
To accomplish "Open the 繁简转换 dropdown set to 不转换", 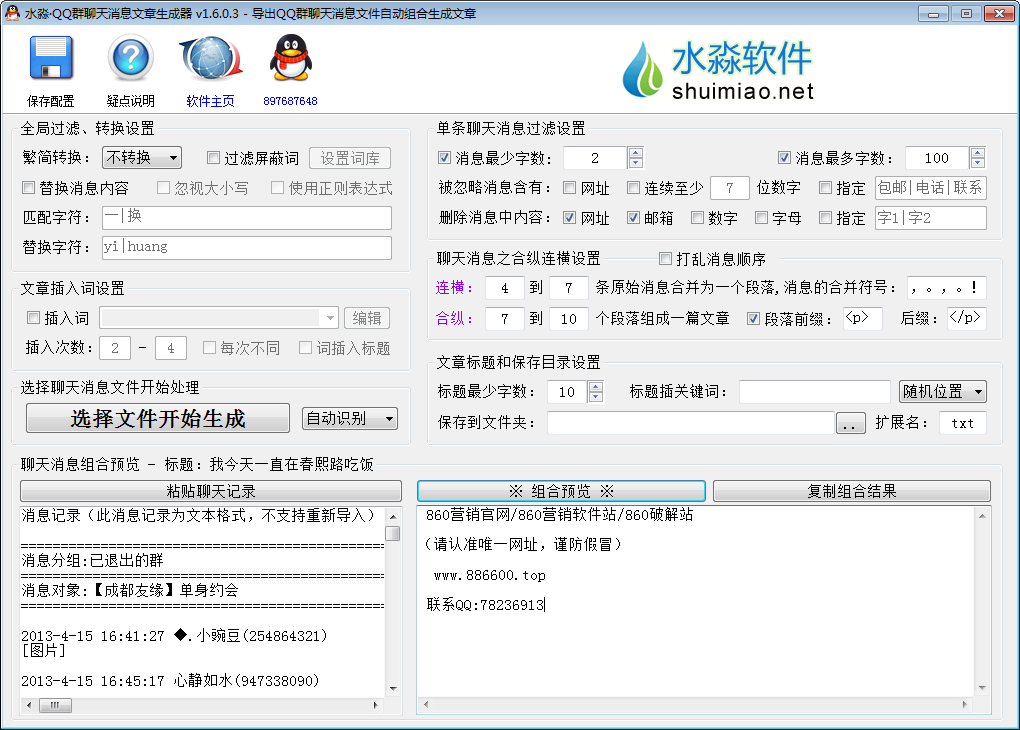I will 142,157.
